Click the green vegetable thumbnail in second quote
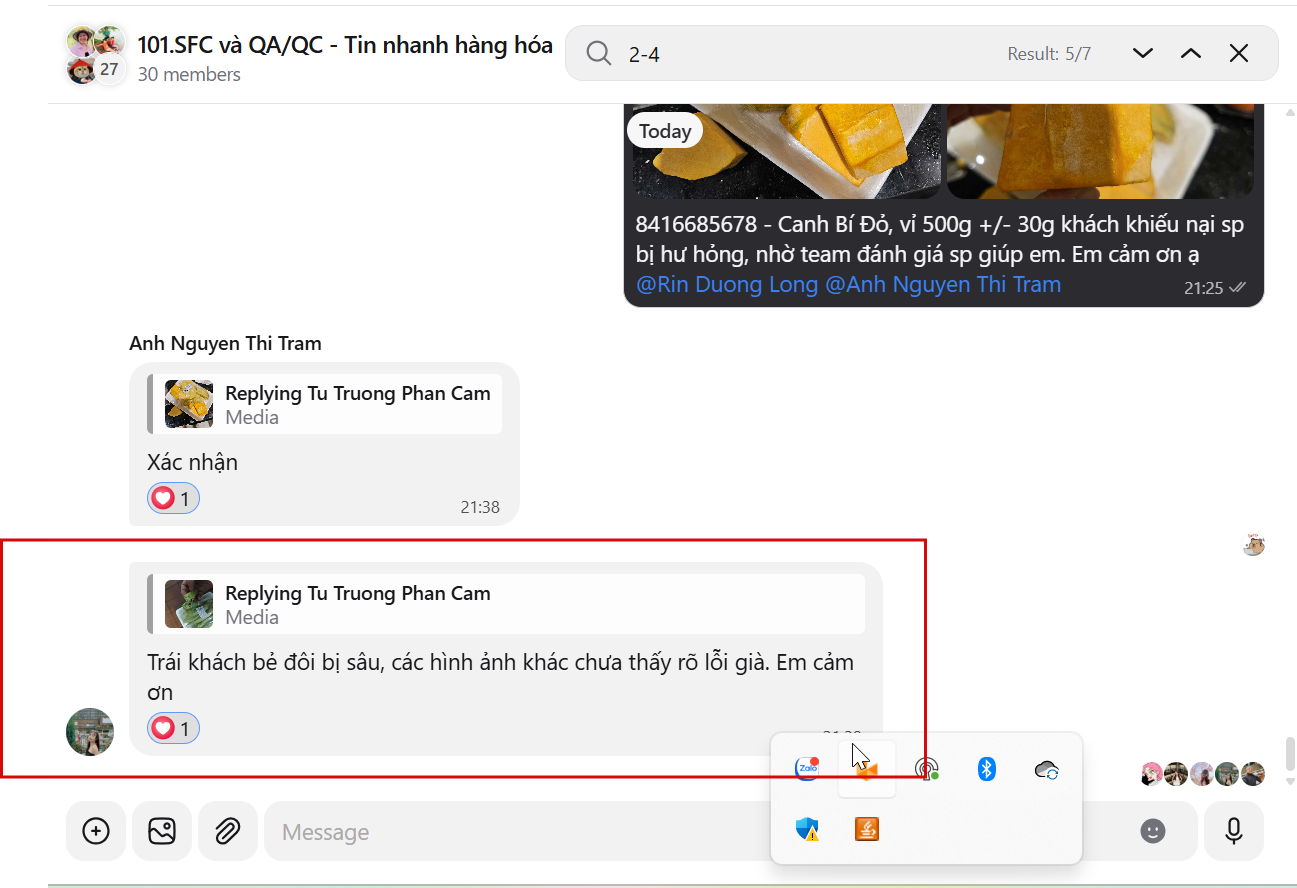The image size is (1297, 888). coord(189,604)
